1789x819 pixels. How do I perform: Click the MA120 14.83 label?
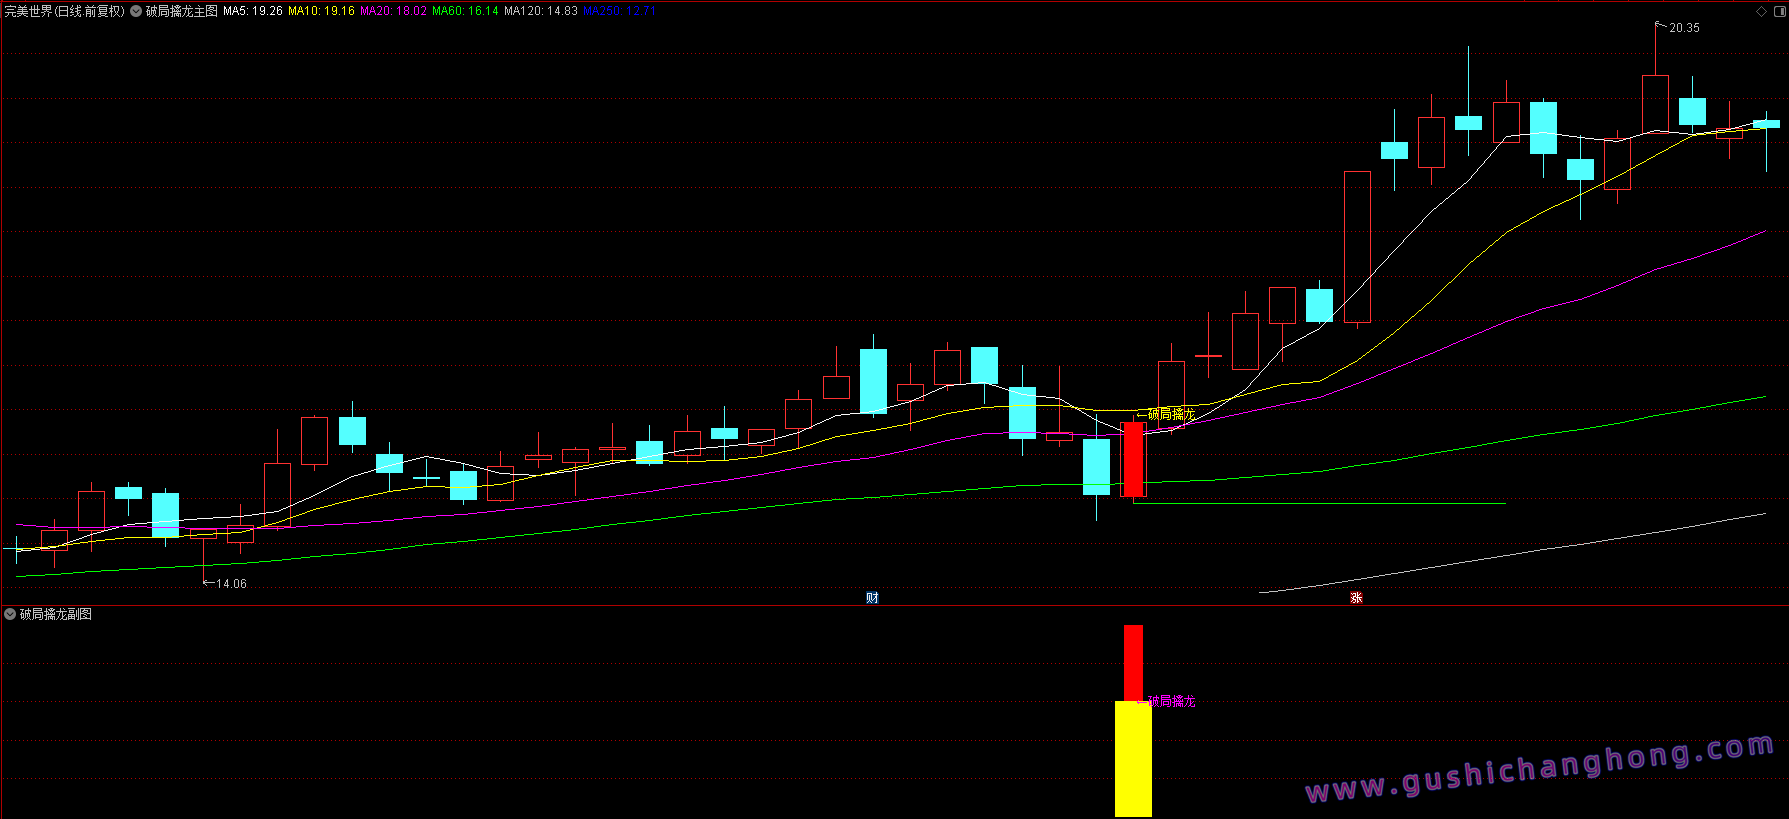coord(540,11)
